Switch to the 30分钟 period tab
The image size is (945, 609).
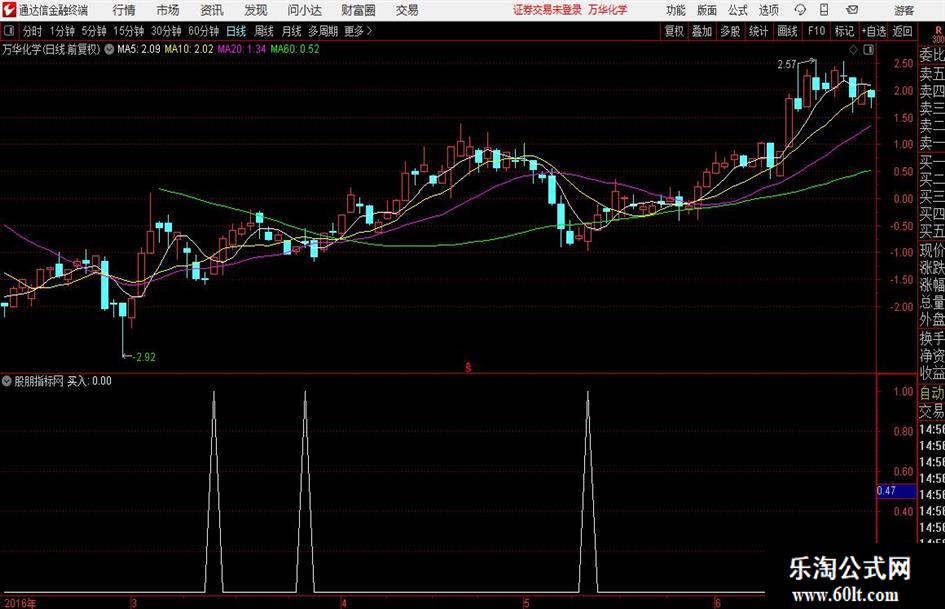click(166, 31)
